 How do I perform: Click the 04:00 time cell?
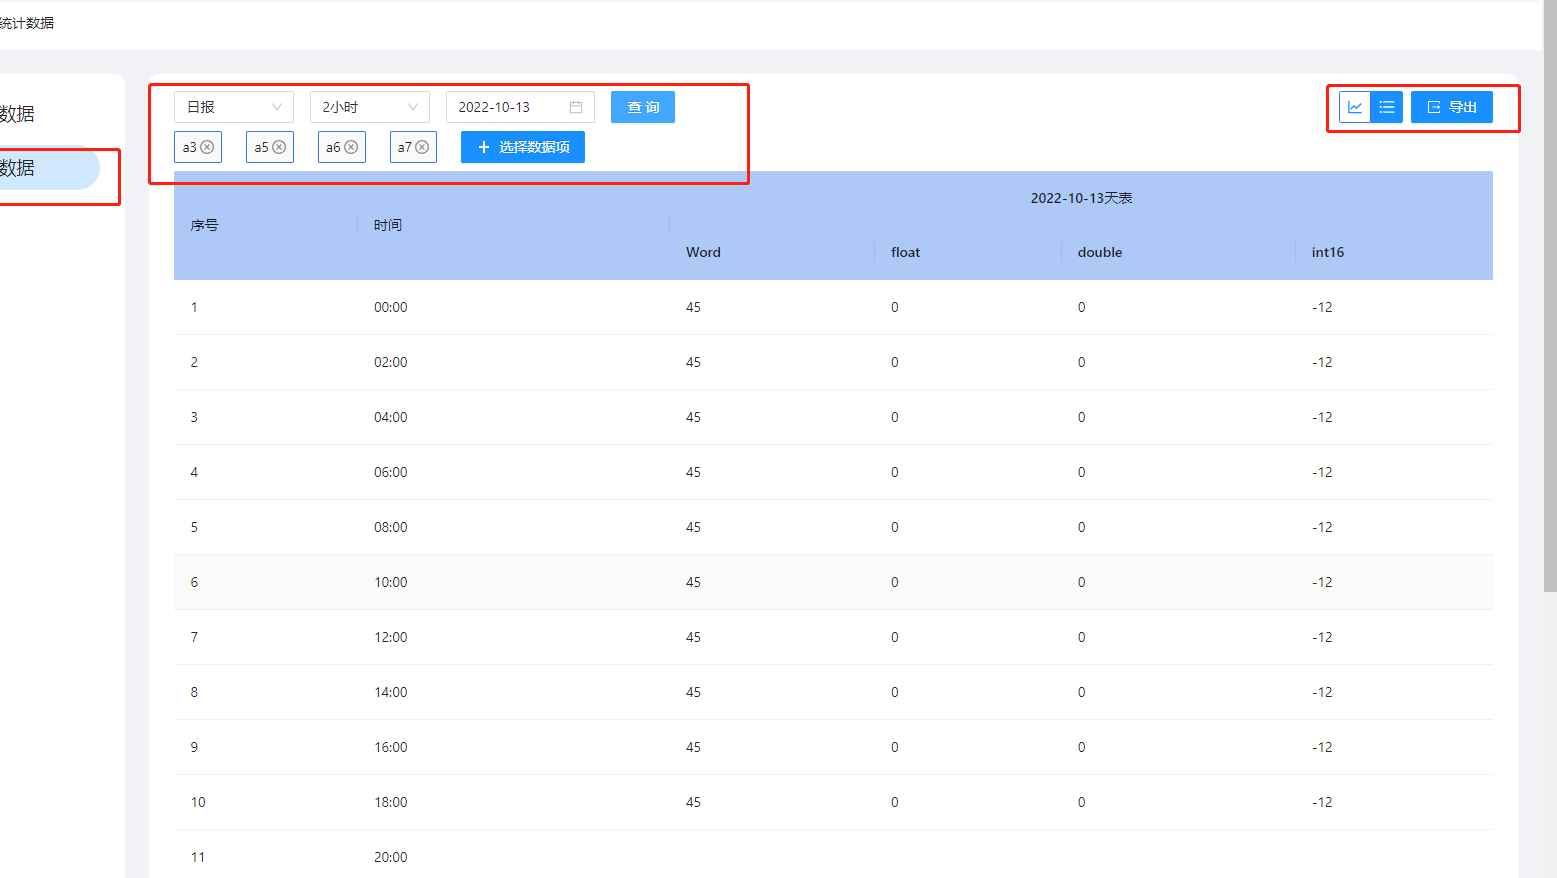[x=391, y=417]
